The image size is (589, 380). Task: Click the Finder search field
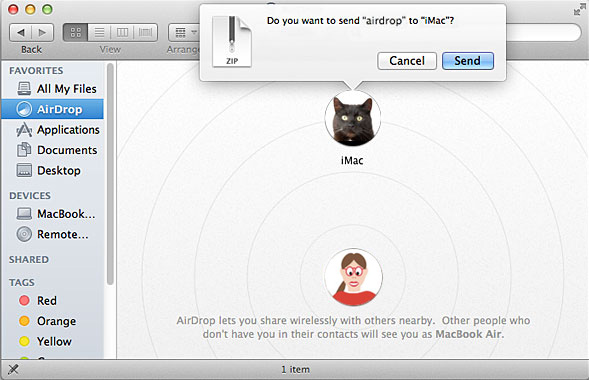point(543,33)
